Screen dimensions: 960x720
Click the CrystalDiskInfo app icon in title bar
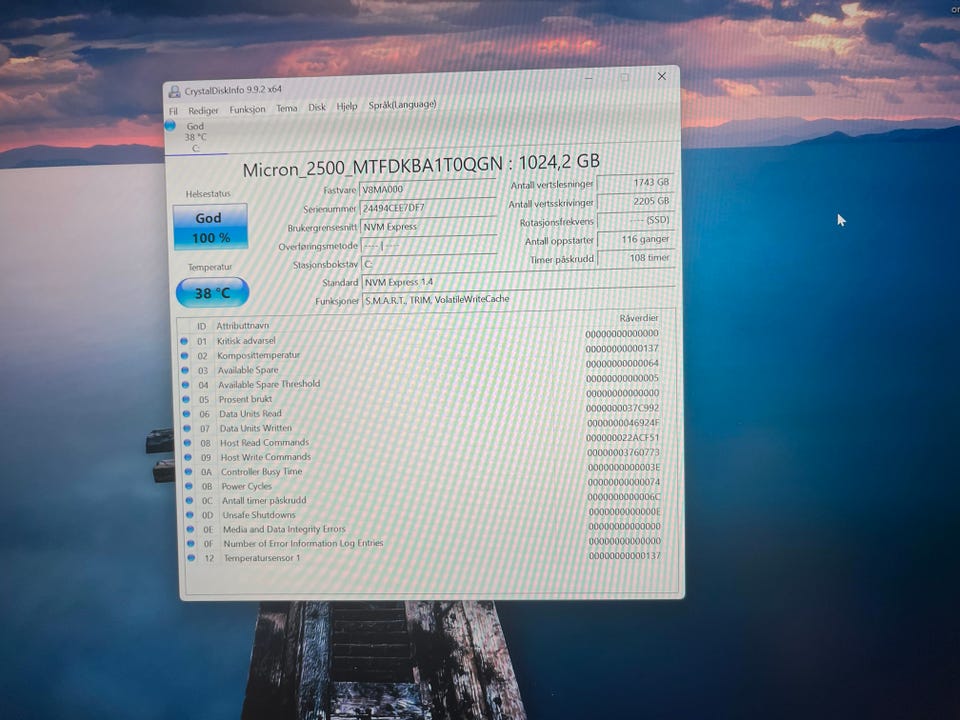[x=174, y=92]
